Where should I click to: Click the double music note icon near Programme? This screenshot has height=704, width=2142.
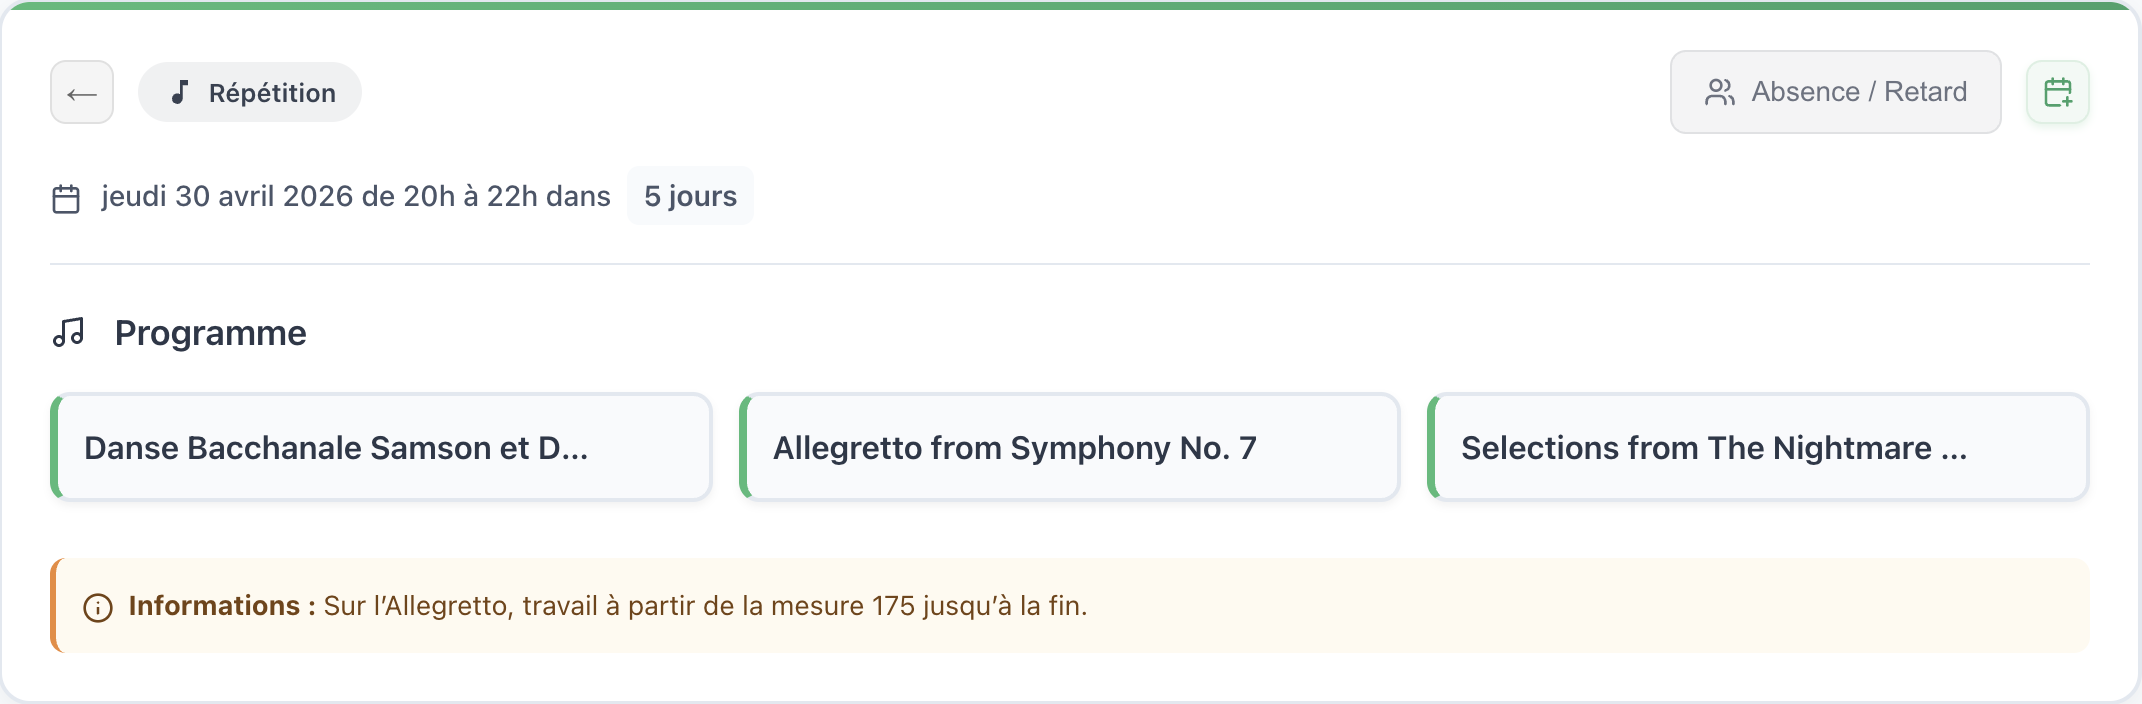(x=70, y=332)
